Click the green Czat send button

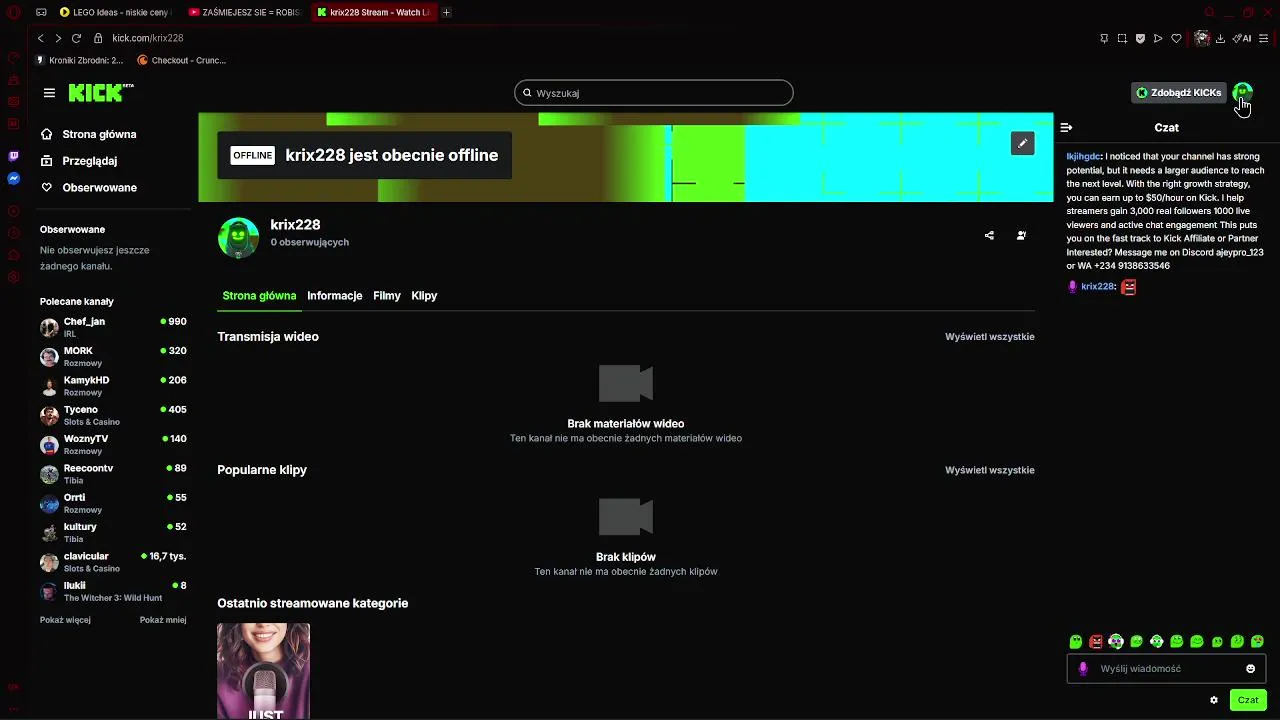pyautogui.click(x=1248, y=700)
